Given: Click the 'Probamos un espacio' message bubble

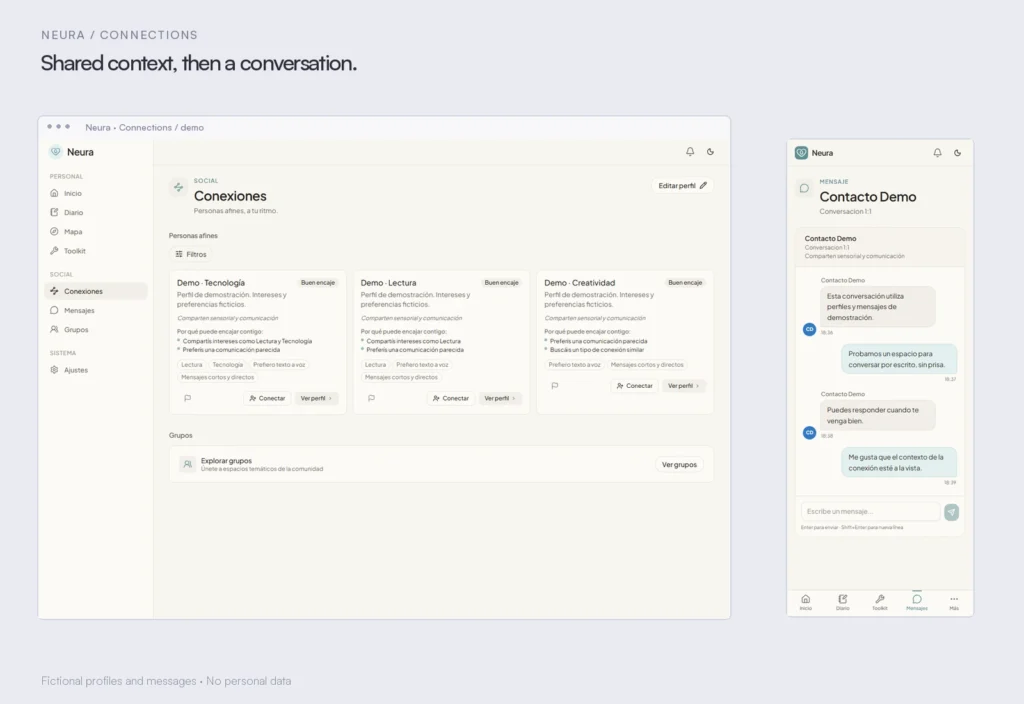Looking at the screenshot, I should 899,359.
